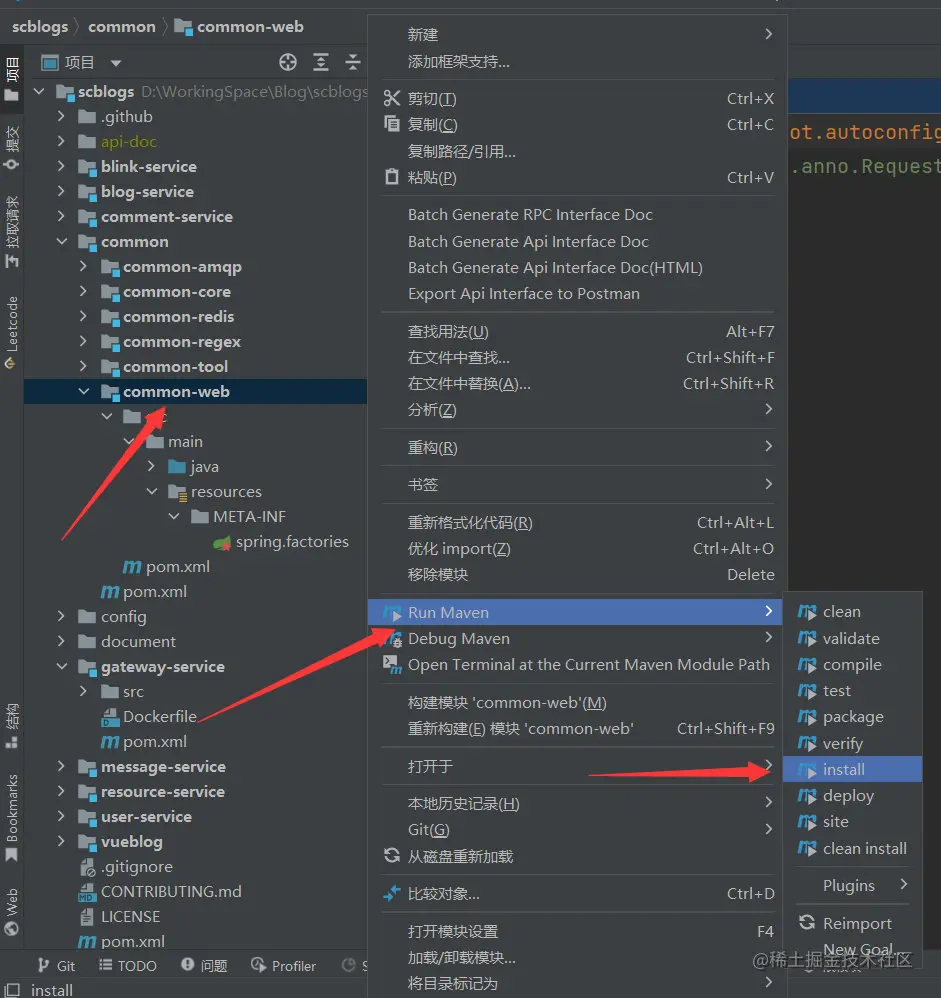Click the Reimport refresh icon in Maven submenu
This screenshot has width=941, height=998.
(807, 922)
